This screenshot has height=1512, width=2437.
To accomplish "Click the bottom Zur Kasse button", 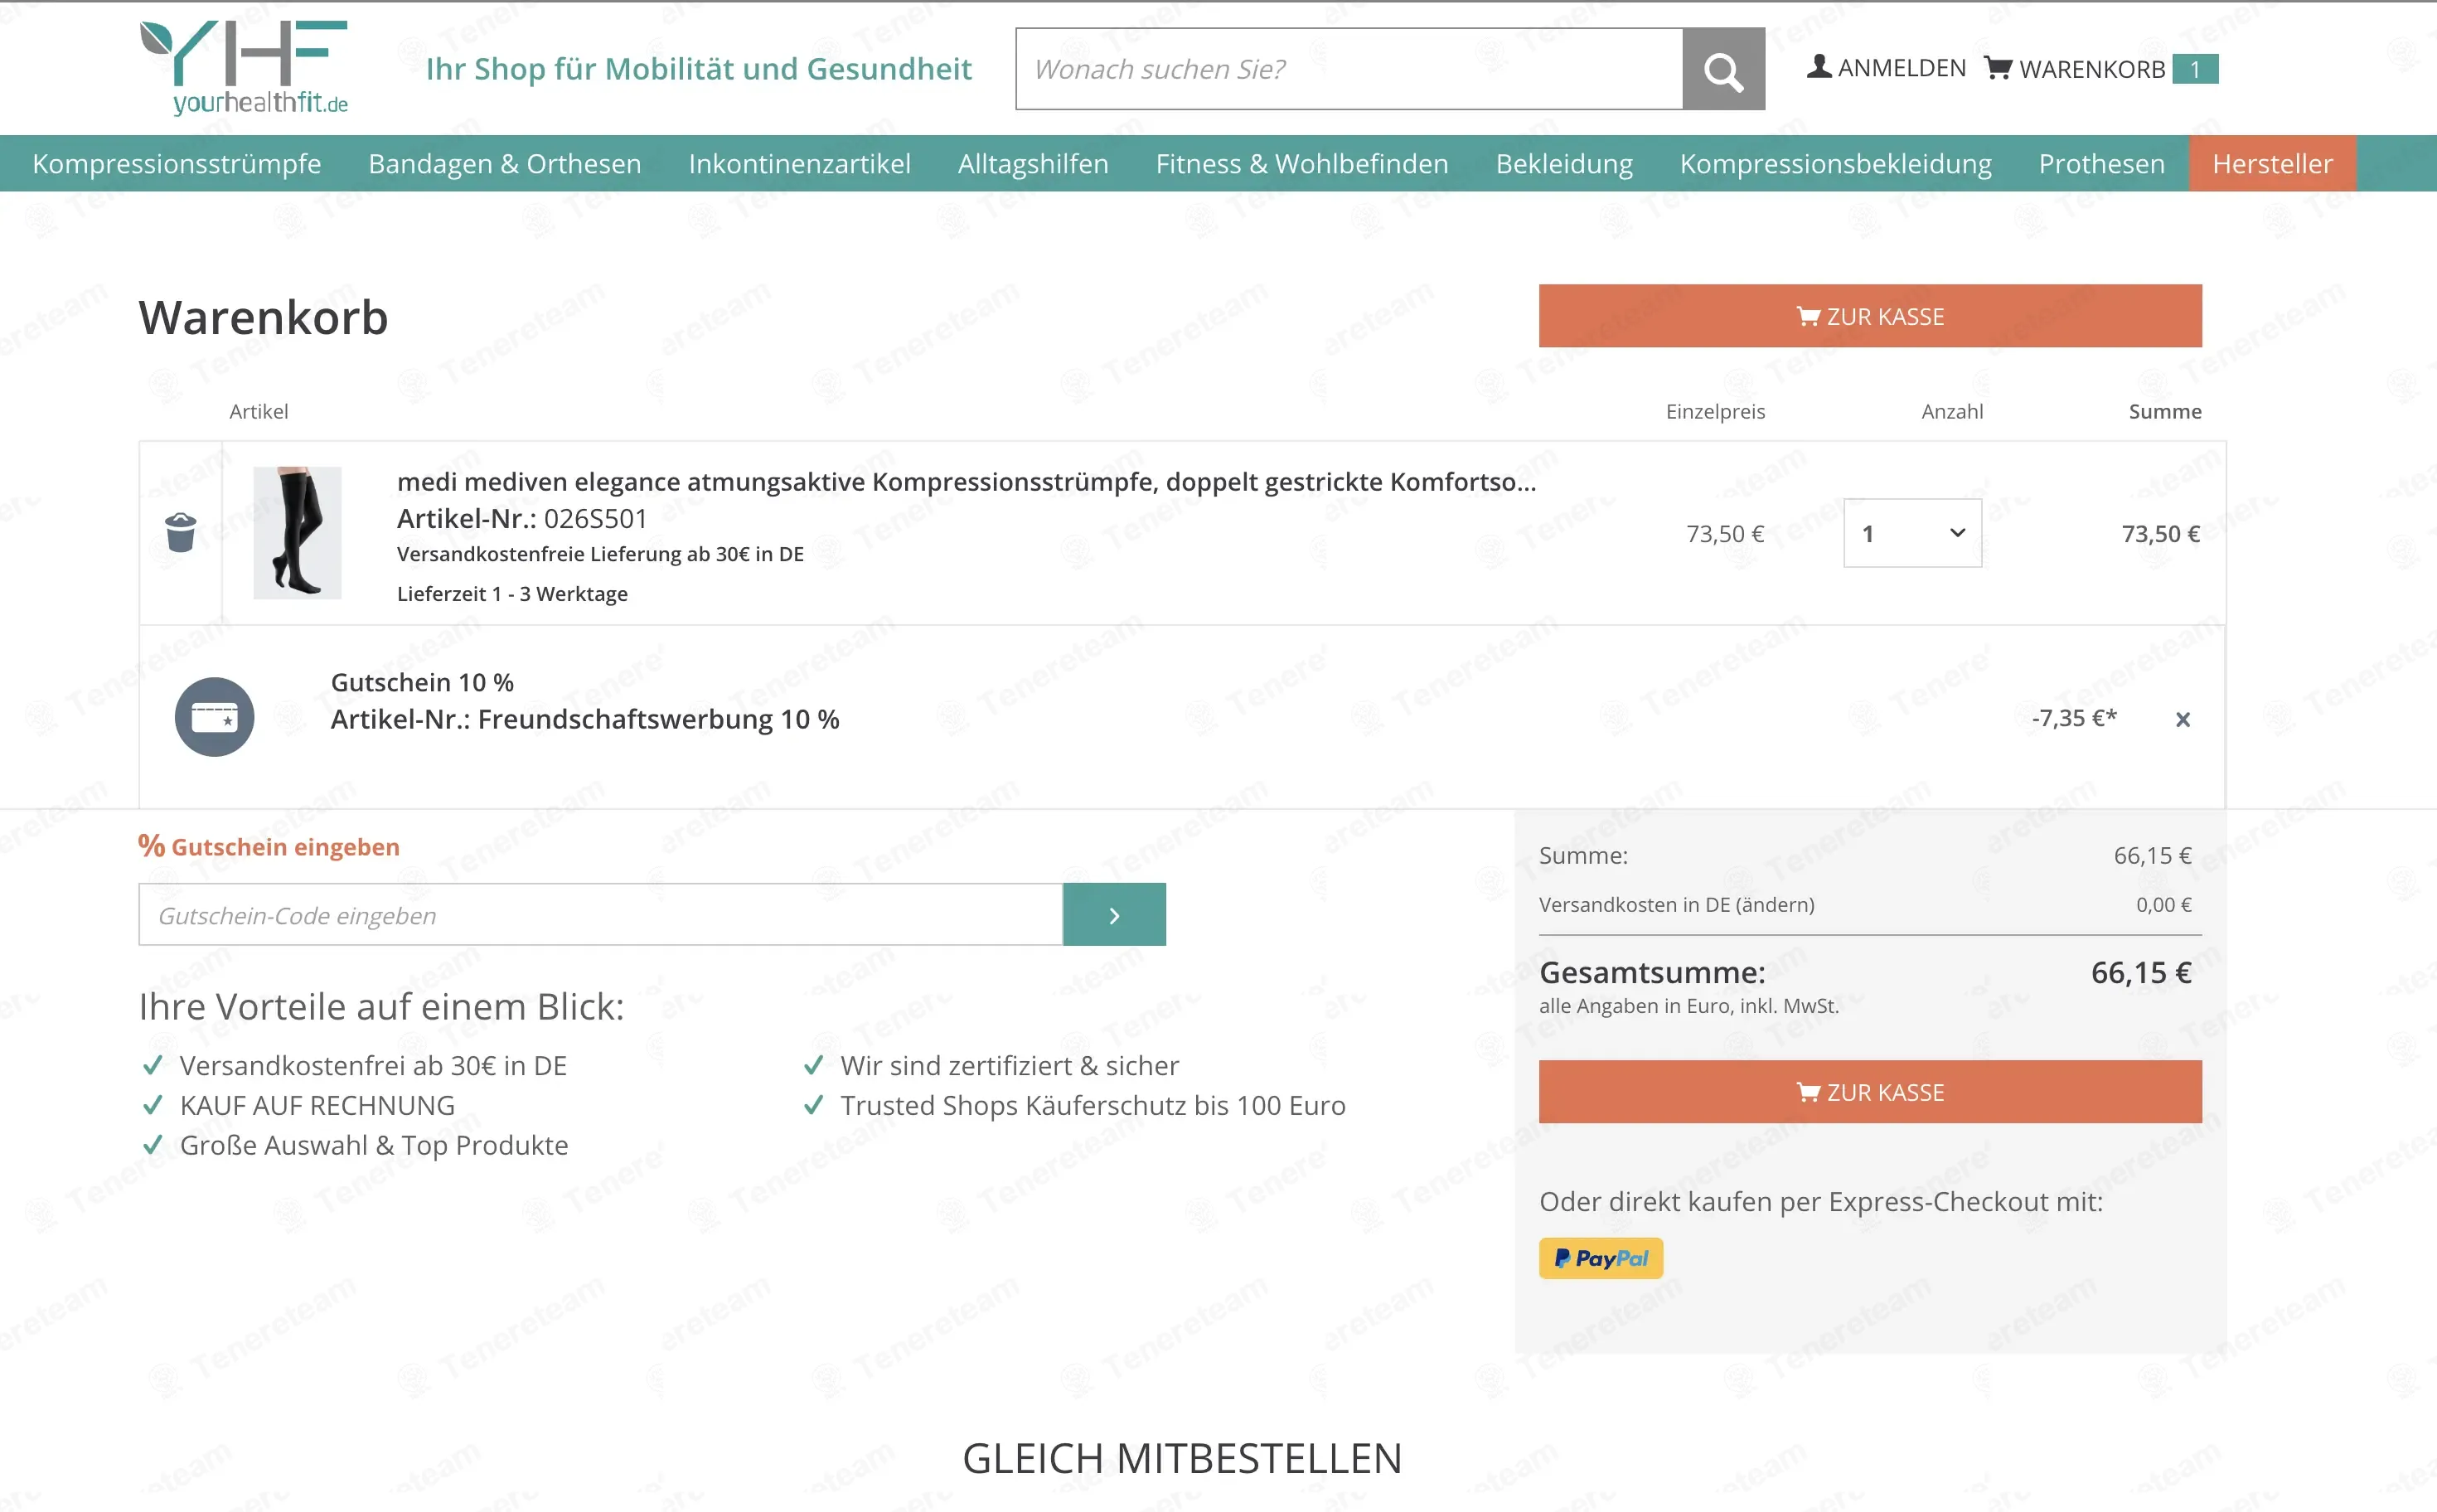I will [x=1870, y=1092].
